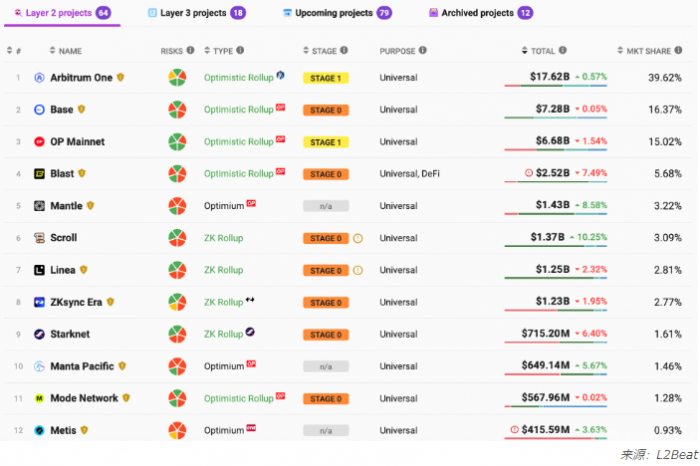Click the Arbitrum One TVL breakdown bar
This screenshot has width=700, height=466.
(555, 85)
